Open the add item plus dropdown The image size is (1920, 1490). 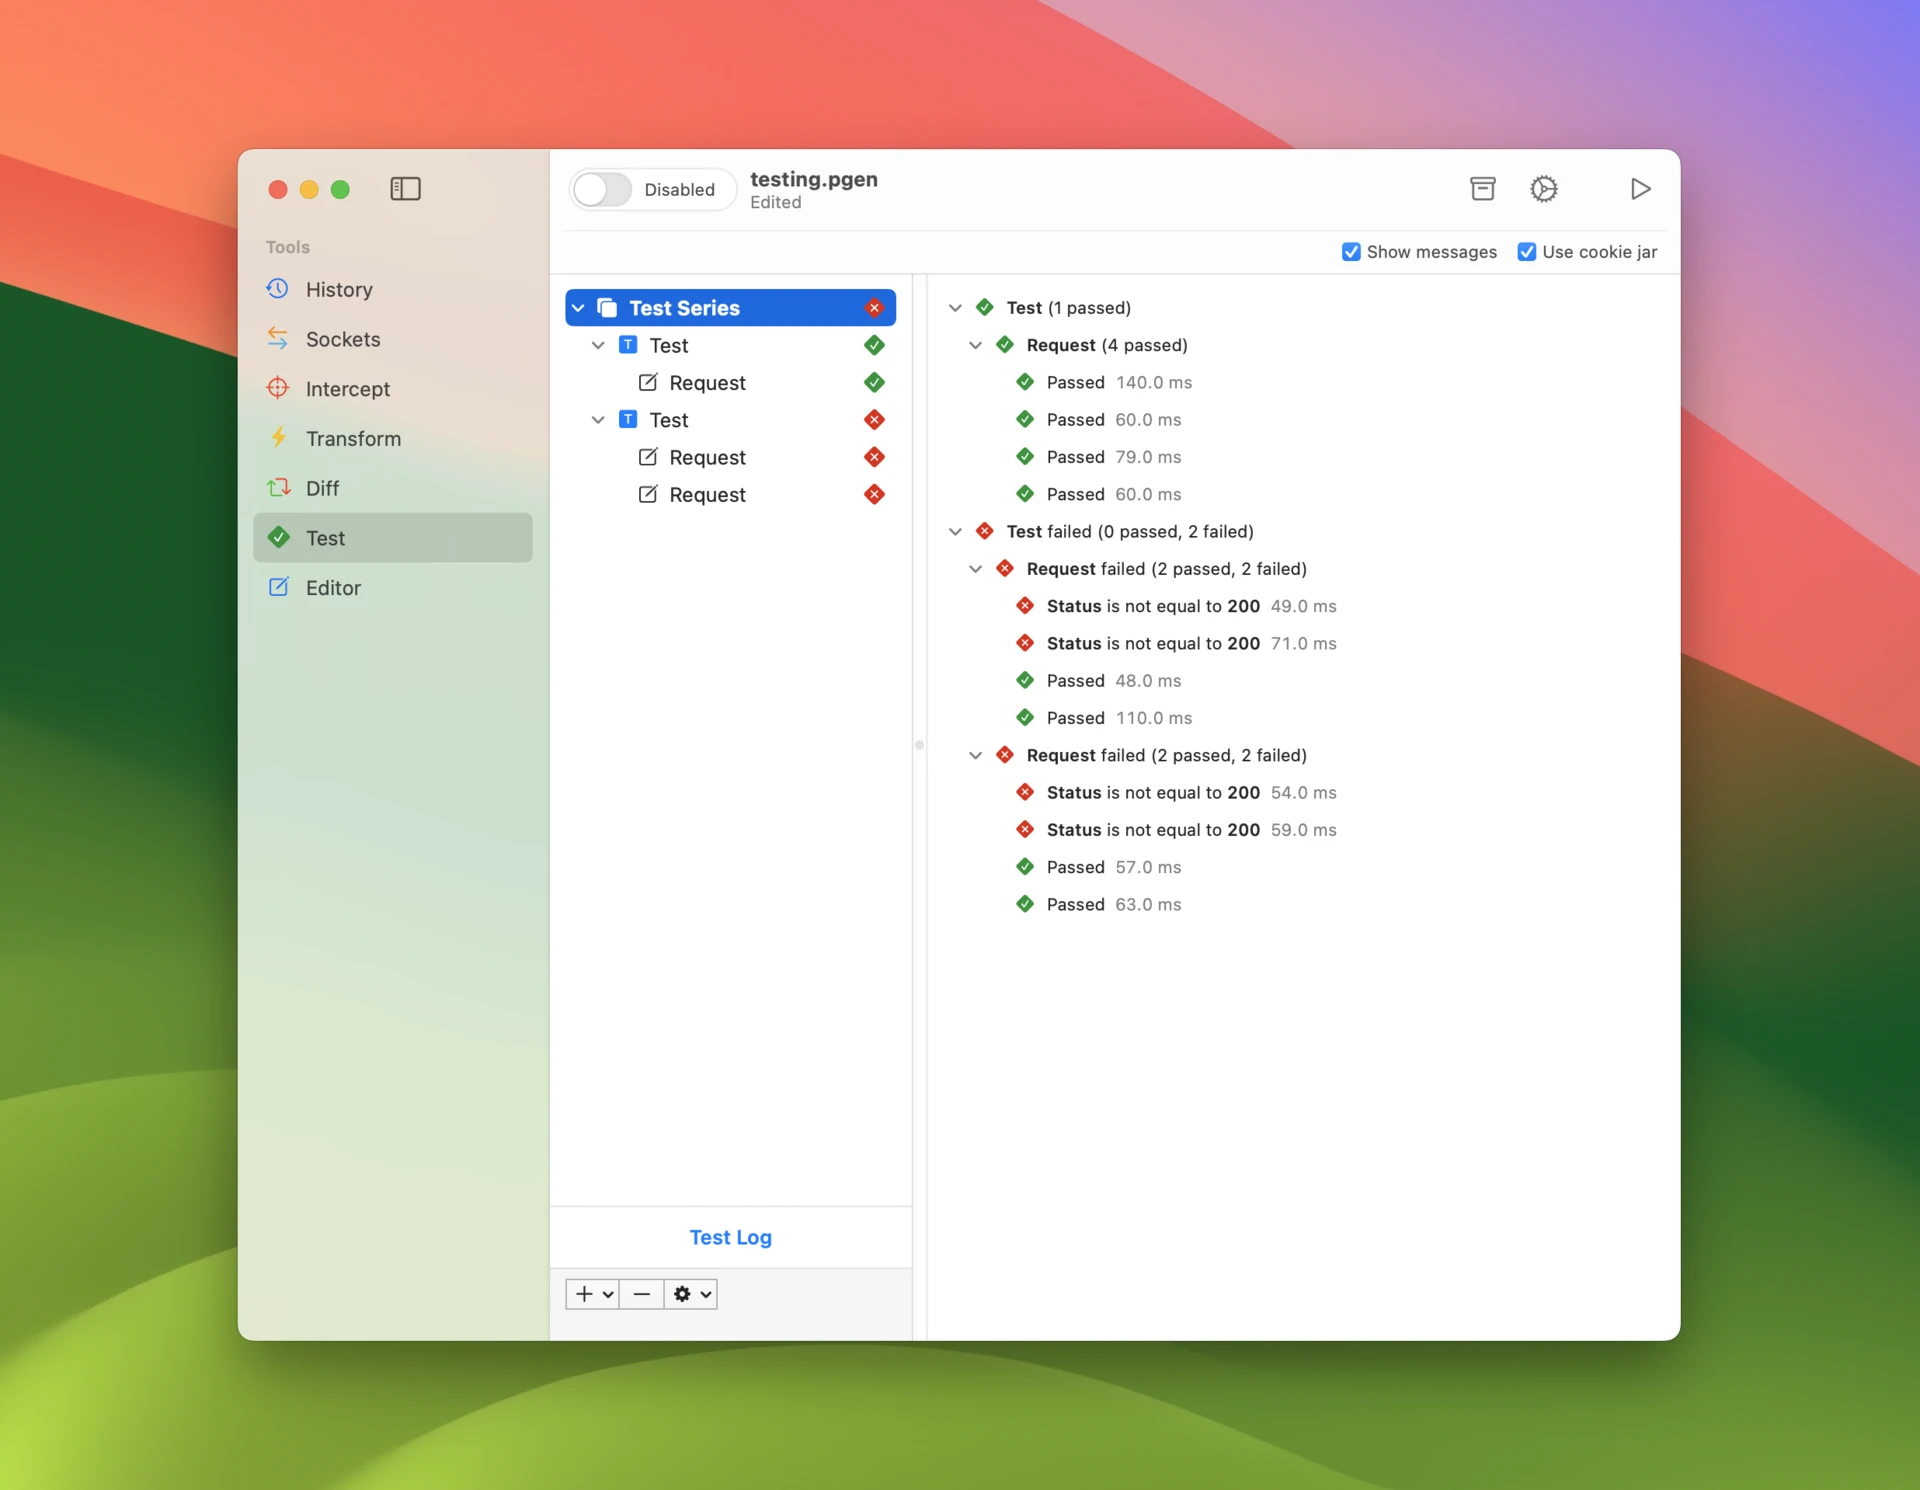593,1294
